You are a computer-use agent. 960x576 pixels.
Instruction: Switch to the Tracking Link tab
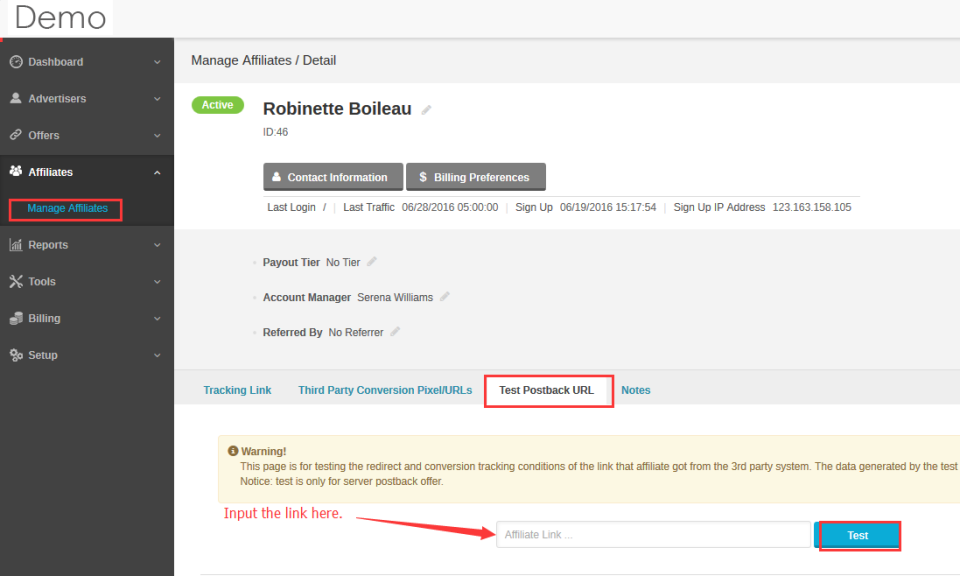tap(237, 390)
